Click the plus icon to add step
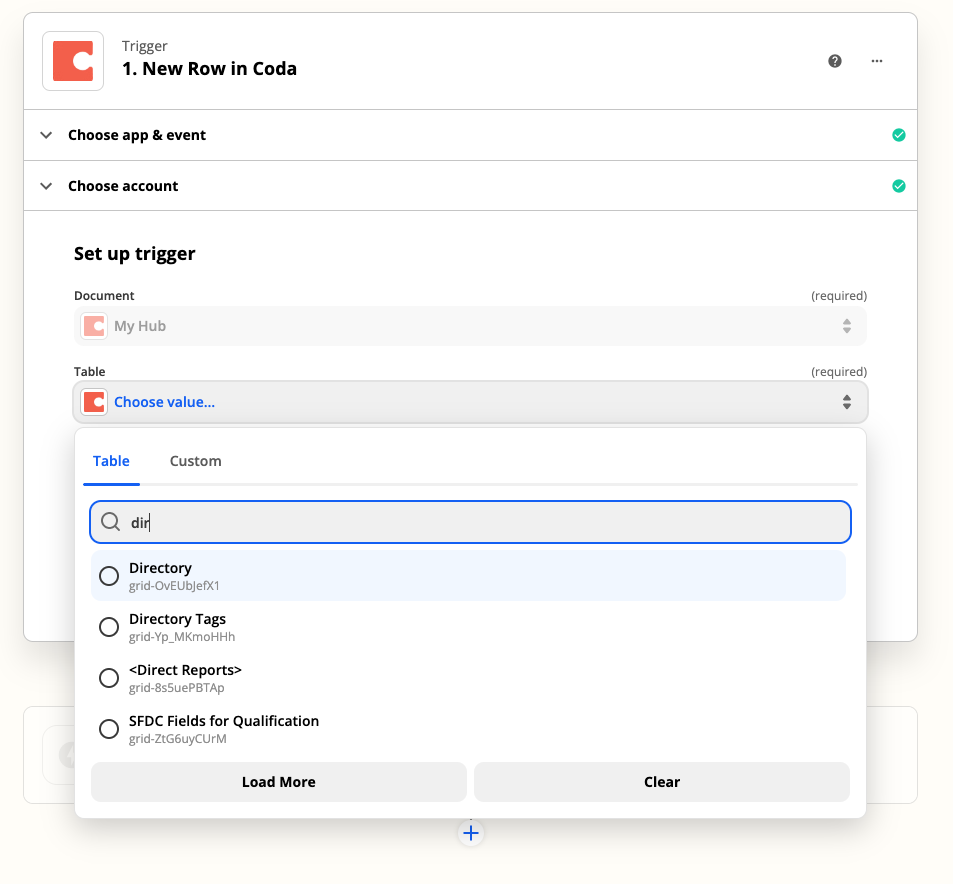The height and width of the screenshot is (884, 953). coord(471,833)
